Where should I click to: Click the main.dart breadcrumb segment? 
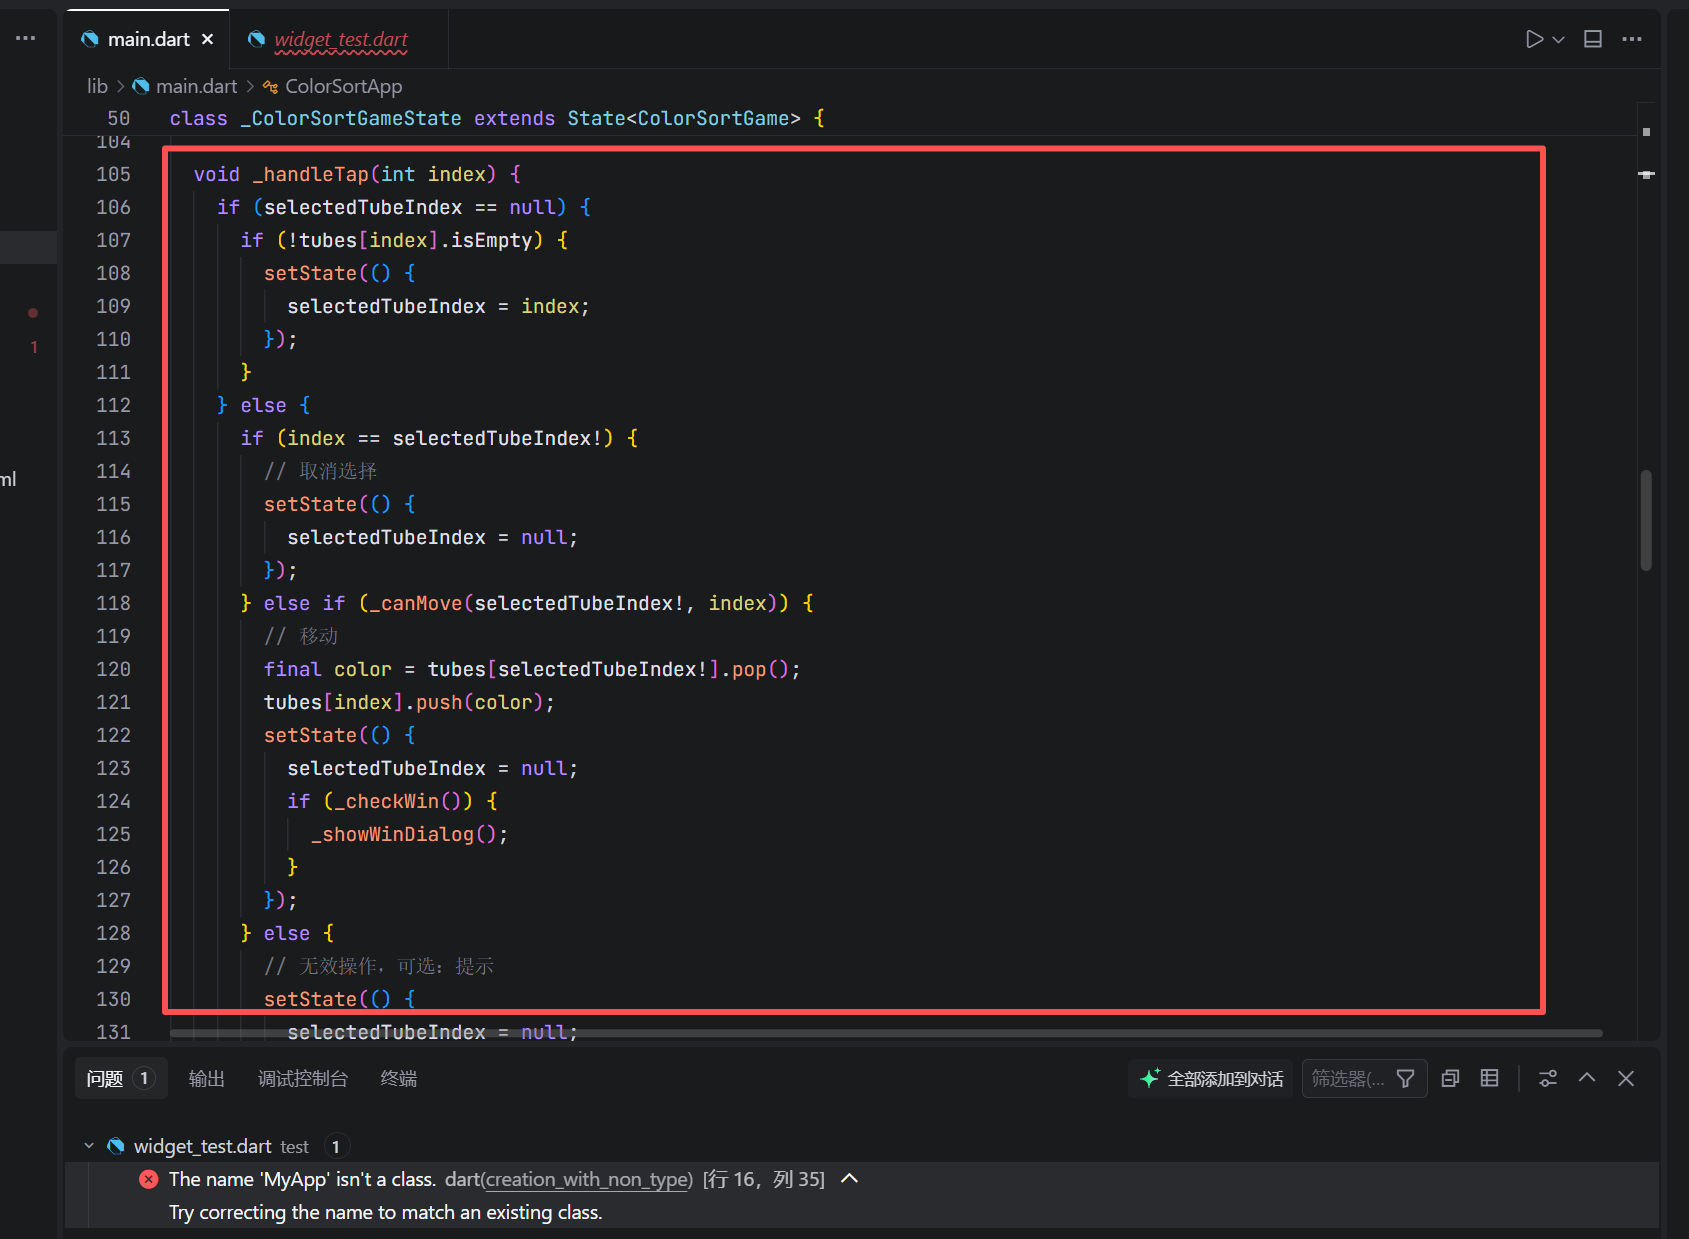pos(197,86)
